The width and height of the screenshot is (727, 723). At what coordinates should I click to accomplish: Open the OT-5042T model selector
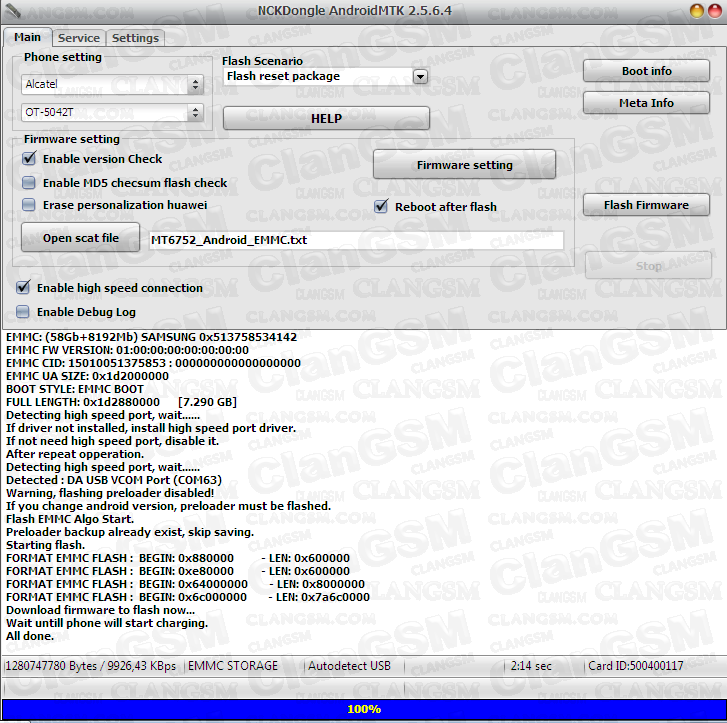coord(112,112)
